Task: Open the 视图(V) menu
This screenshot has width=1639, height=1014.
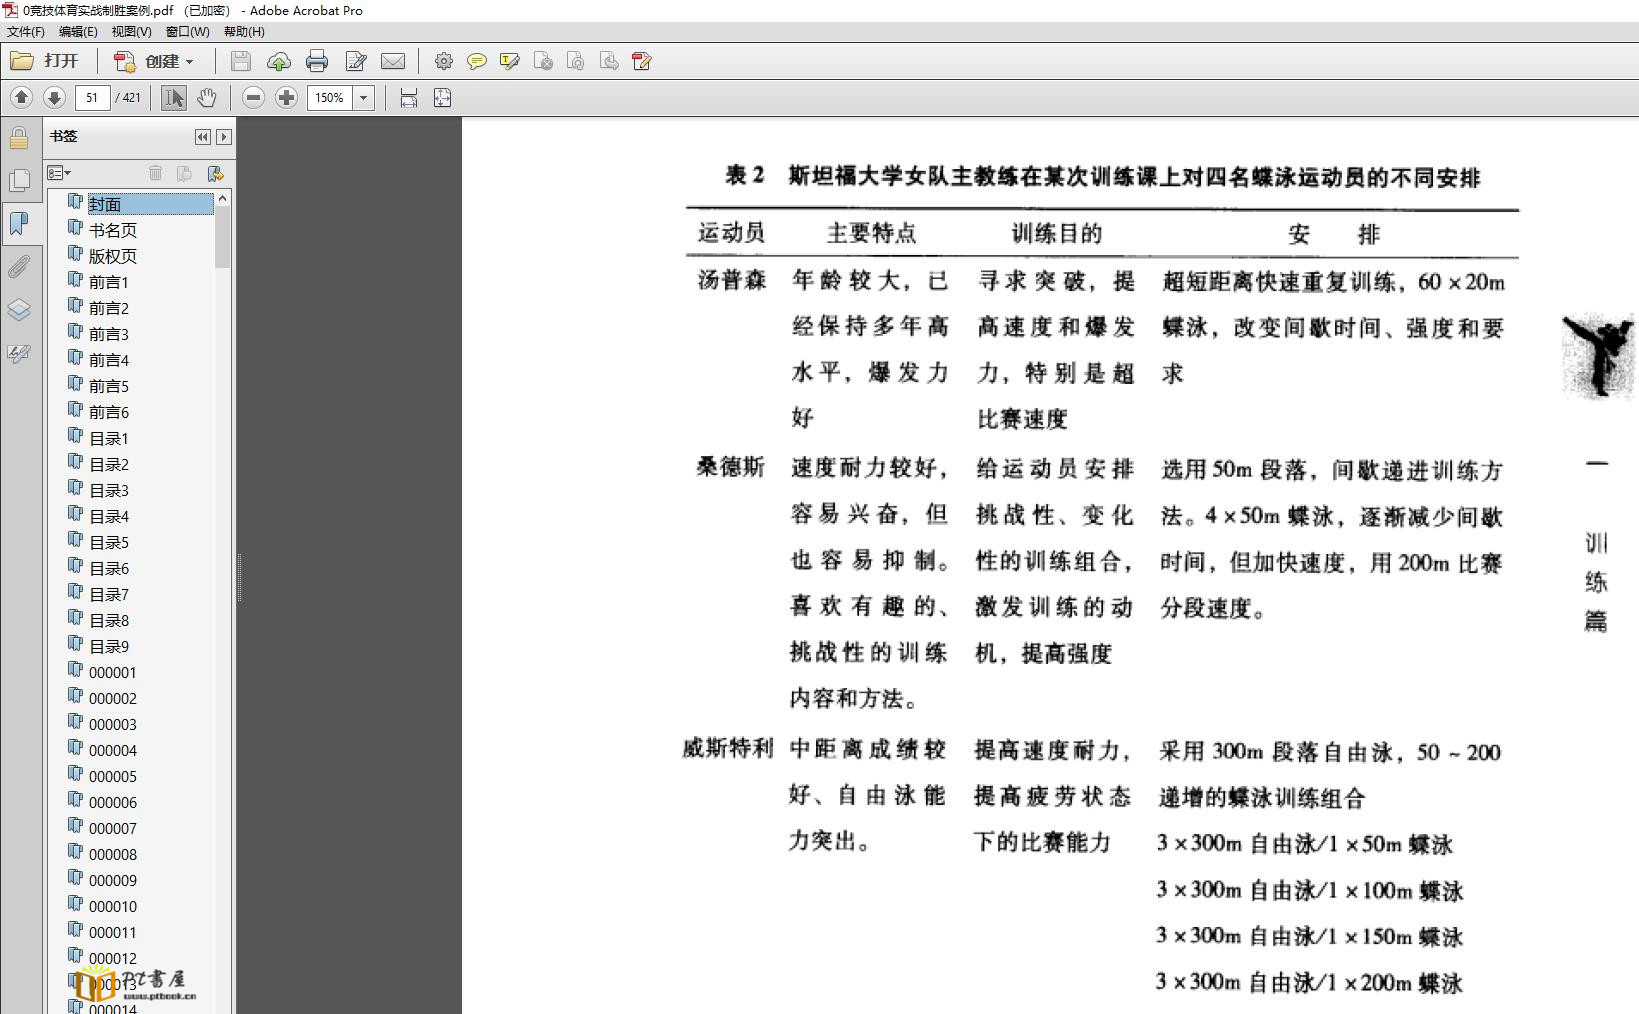Action: point(132,31)
